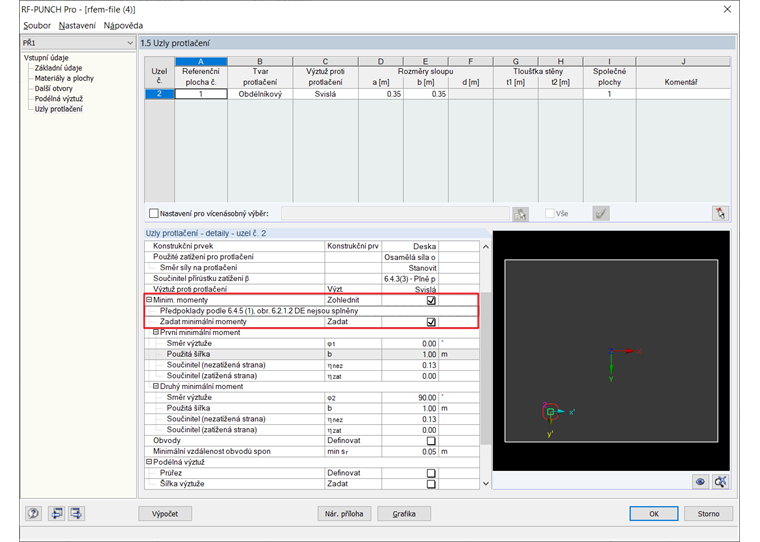
Task: Click column A header
Action: [x=201, y=62]
